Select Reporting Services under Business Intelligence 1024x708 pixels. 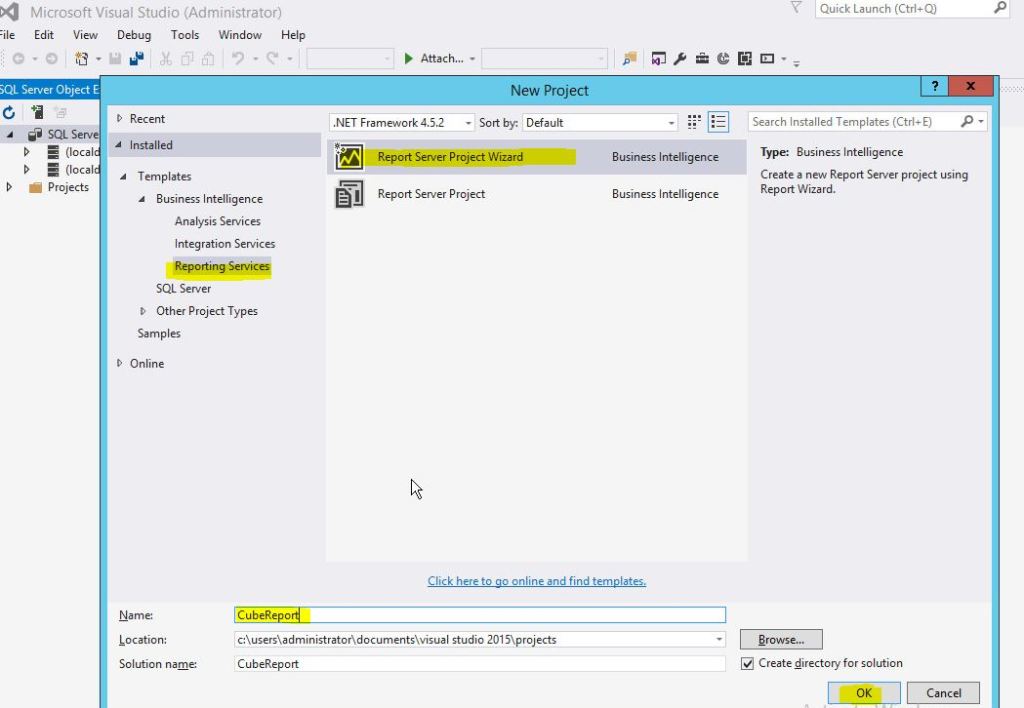point(221,266)
